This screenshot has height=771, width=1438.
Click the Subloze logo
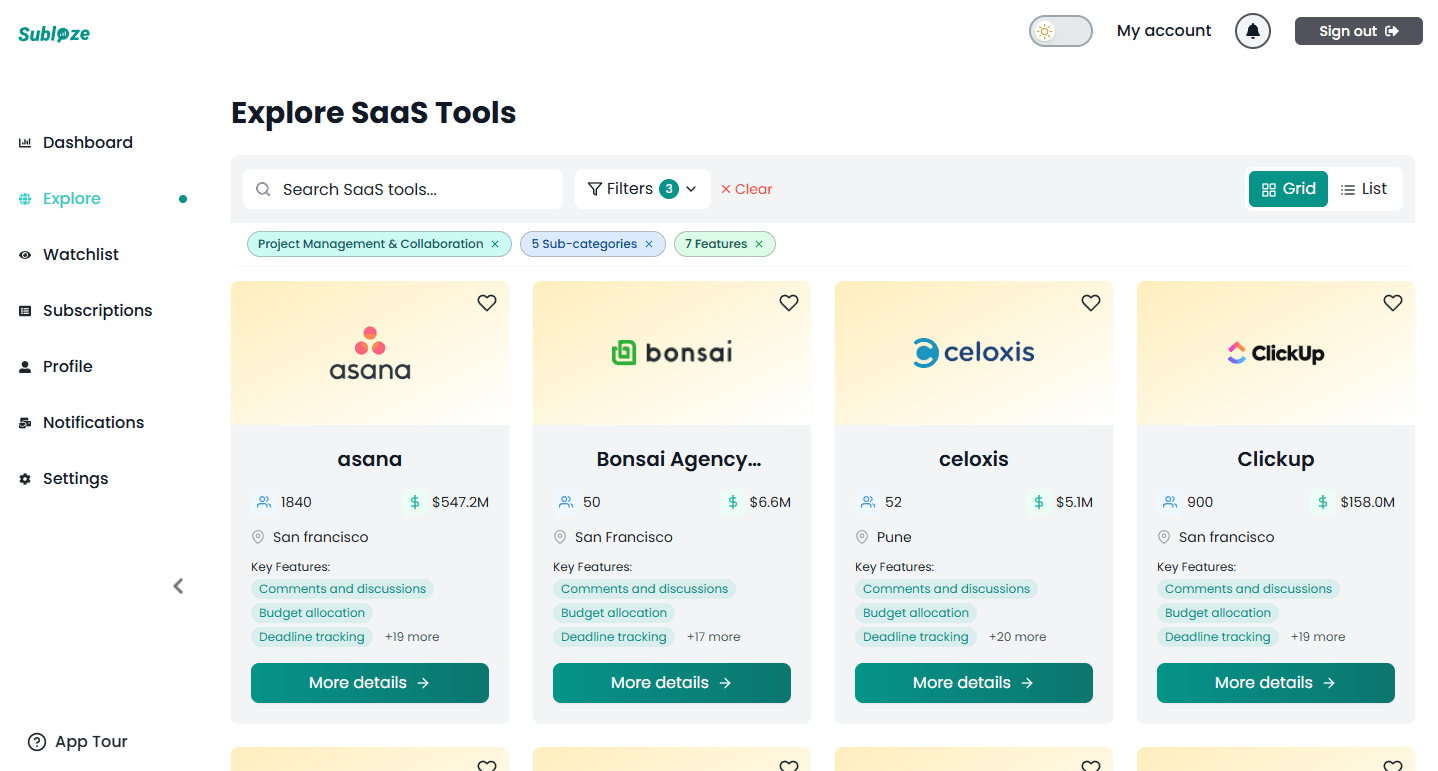[x=53, y=31]
